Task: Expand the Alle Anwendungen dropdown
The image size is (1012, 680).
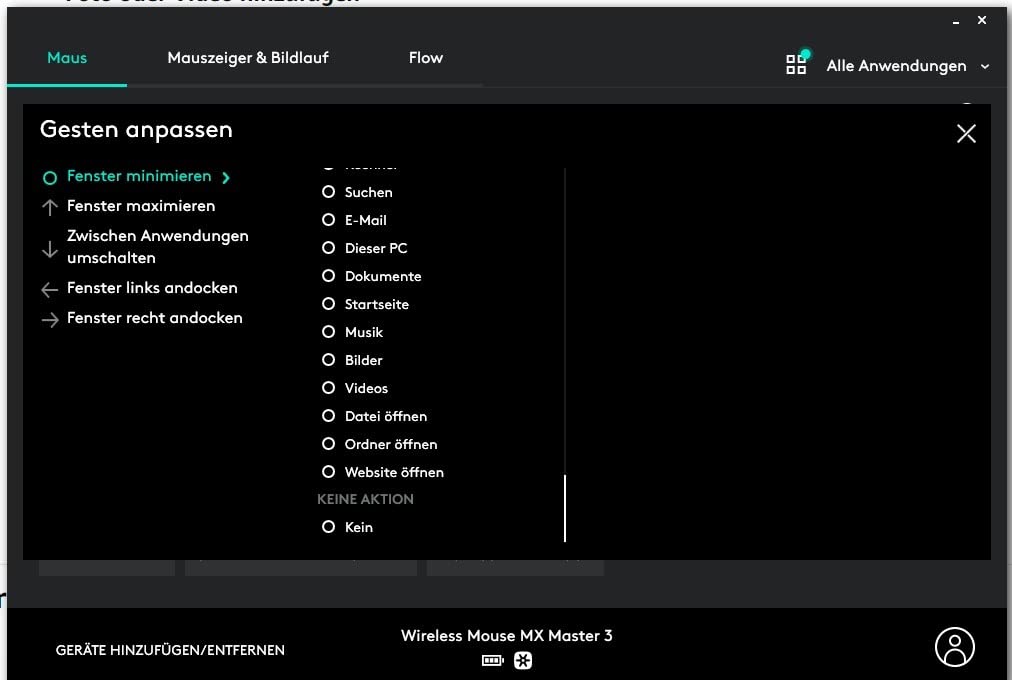Action: pyautogui.click(x=908, y=66)
